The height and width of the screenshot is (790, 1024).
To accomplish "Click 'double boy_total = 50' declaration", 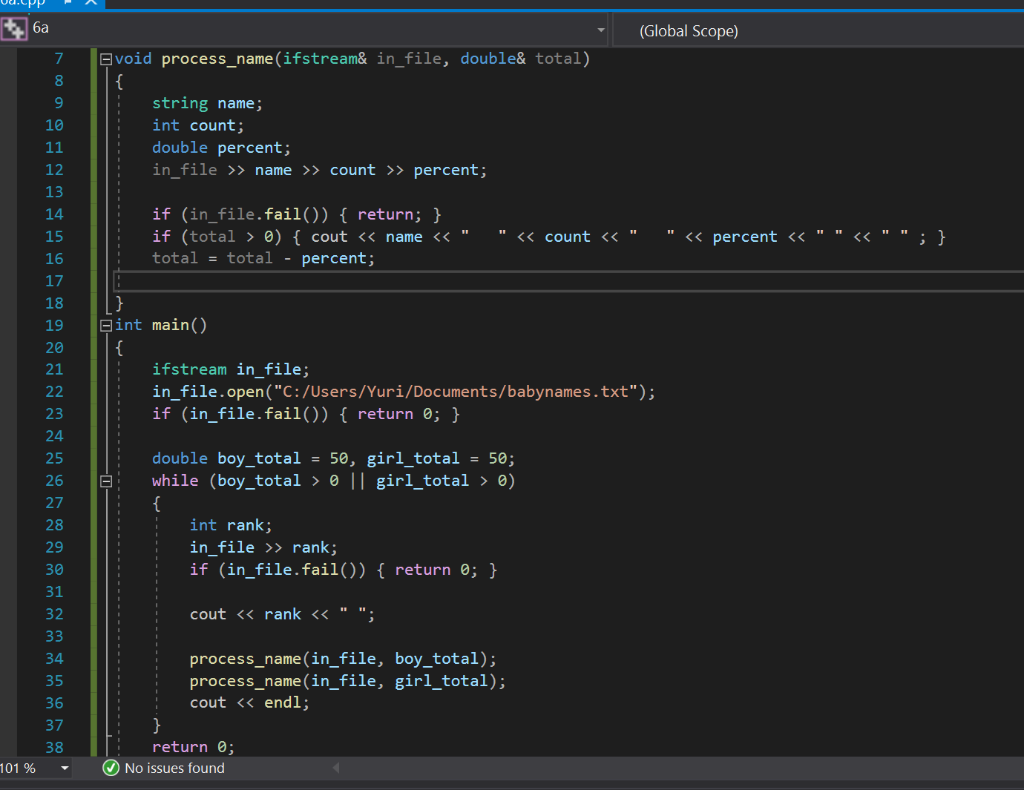I will click(x=250, y=458).
